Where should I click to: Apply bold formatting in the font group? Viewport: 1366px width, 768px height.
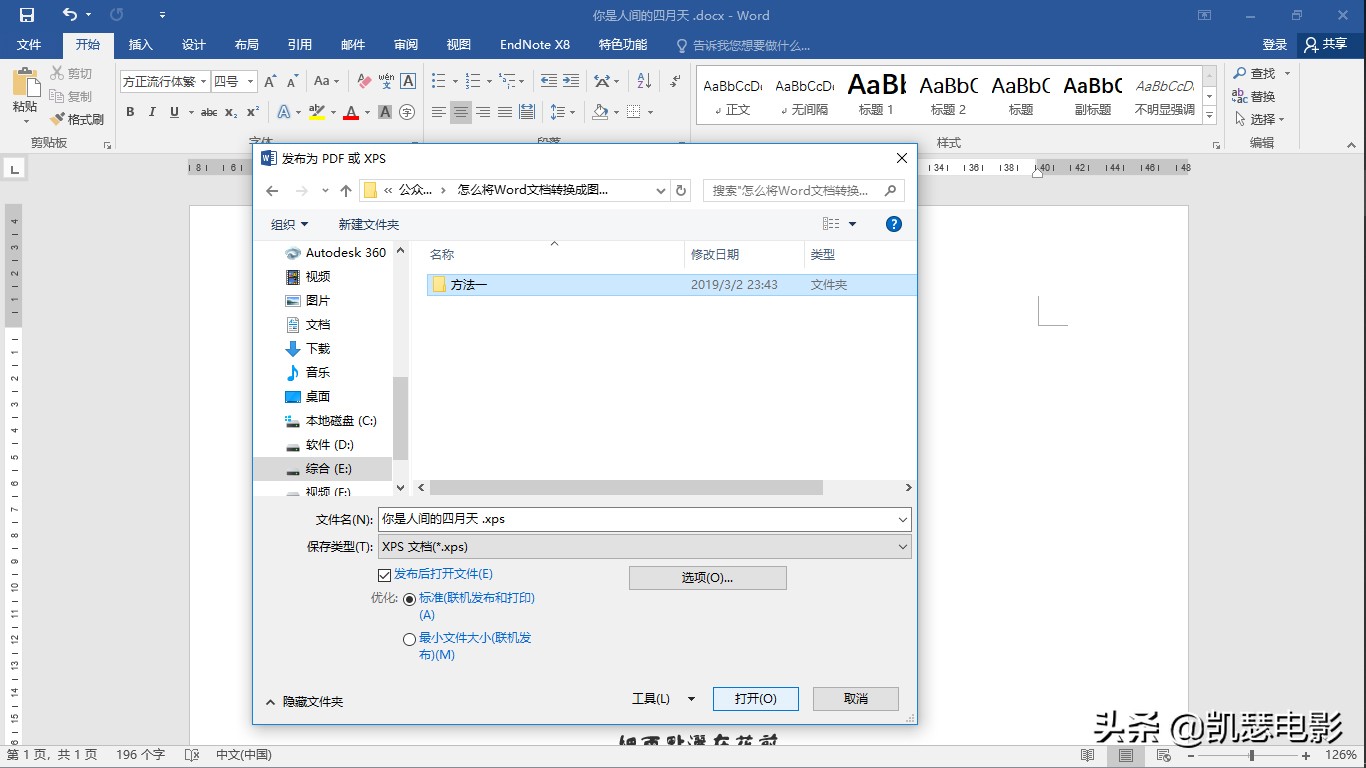pyautogui.click(x=129, y=113)
